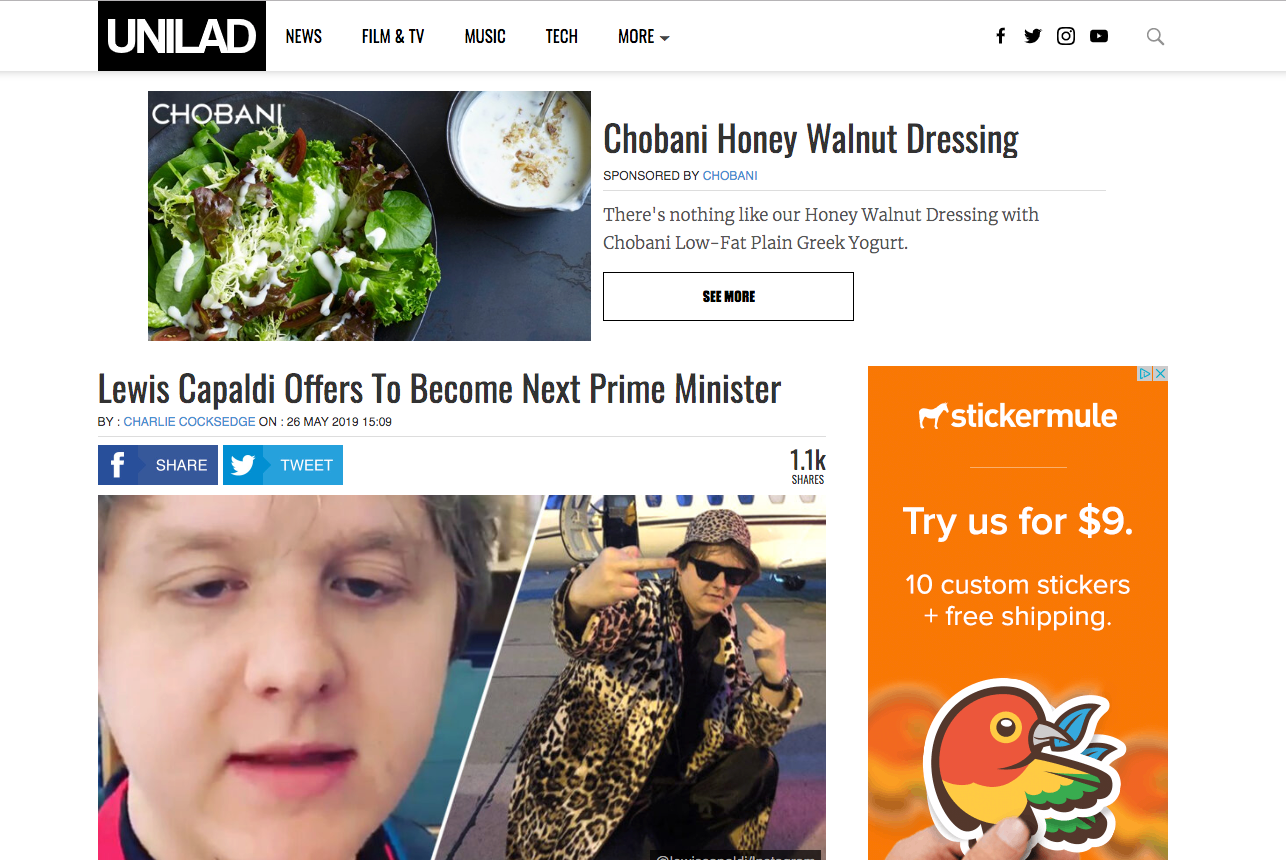Click the search magnifier icon
Viewport: 1286px width, 860px height.
[1155, 37]
